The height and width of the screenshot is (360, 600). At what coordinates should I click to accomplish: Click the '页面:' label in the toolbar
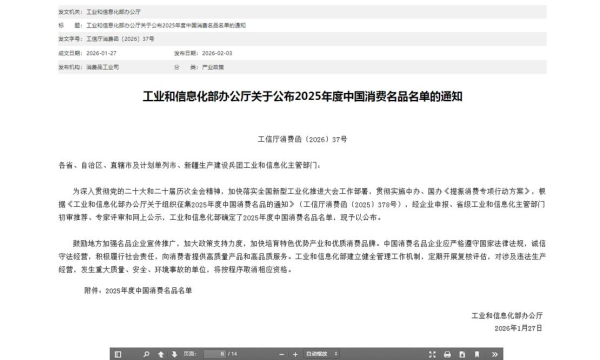pyautogui.click(x=190, y=354)
